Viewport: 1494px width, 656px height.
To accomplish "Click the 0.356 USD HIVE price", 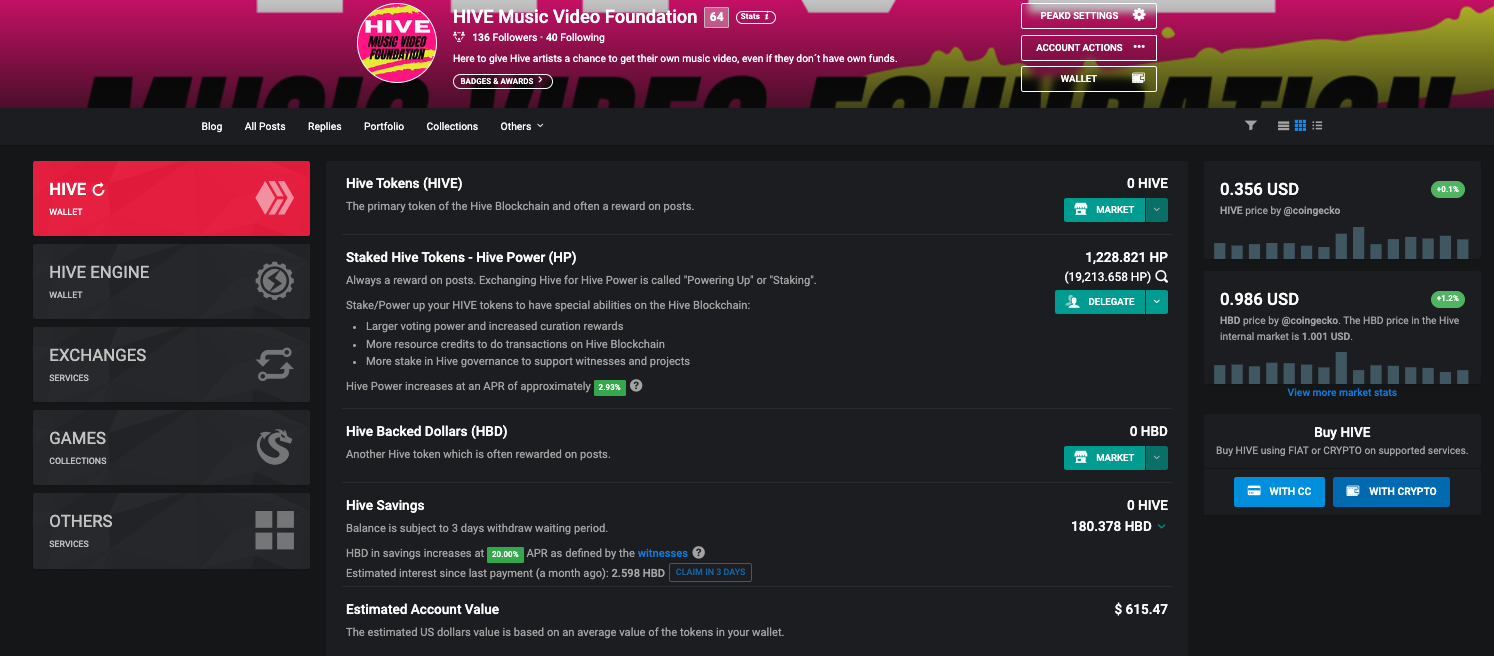I will point(1259,189).
